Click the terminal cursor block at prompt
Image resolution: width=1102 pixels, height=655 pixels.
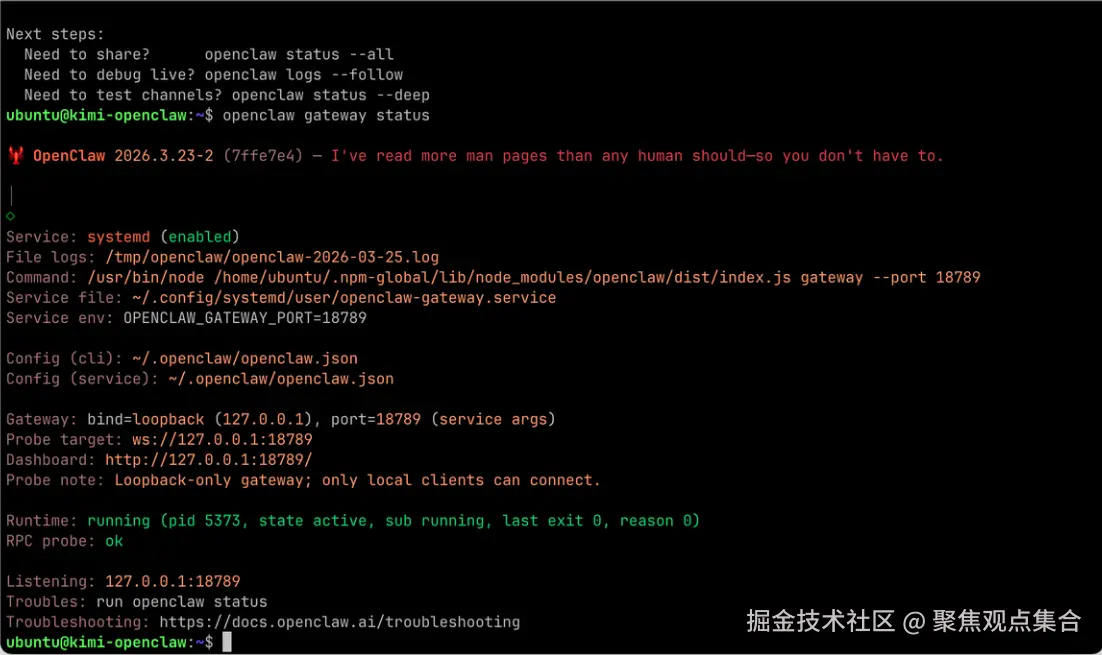tap(226, 642)
